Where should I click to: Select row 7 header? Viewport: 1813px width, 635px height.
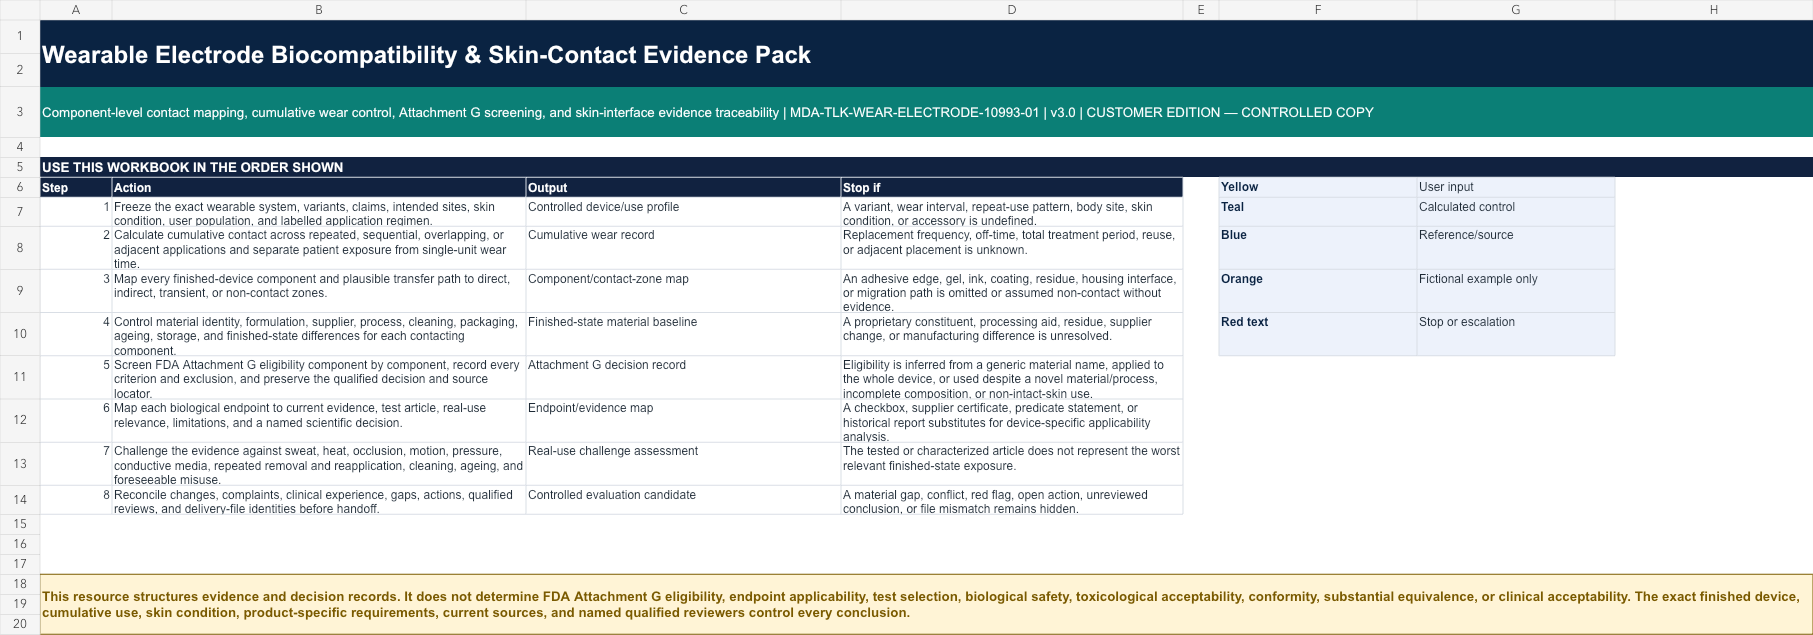[20, 212]
